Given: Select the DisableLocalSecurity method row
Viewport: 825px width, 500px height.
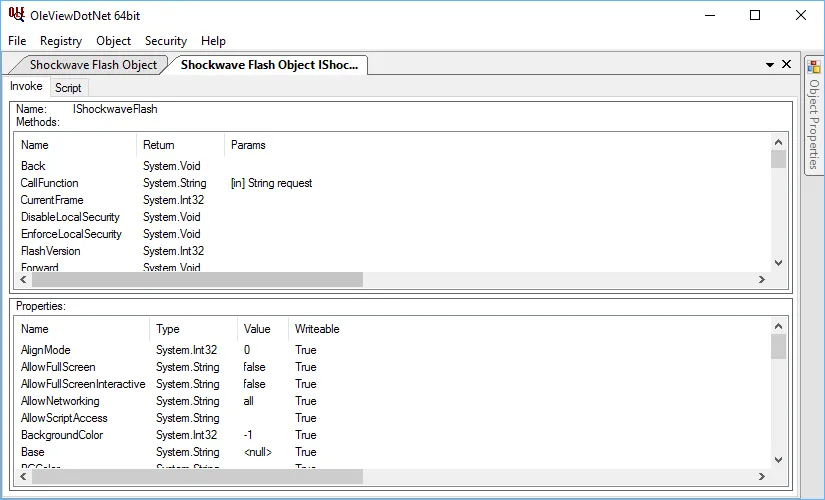Looking at the screenshot, I should click(x=392, y=217).
